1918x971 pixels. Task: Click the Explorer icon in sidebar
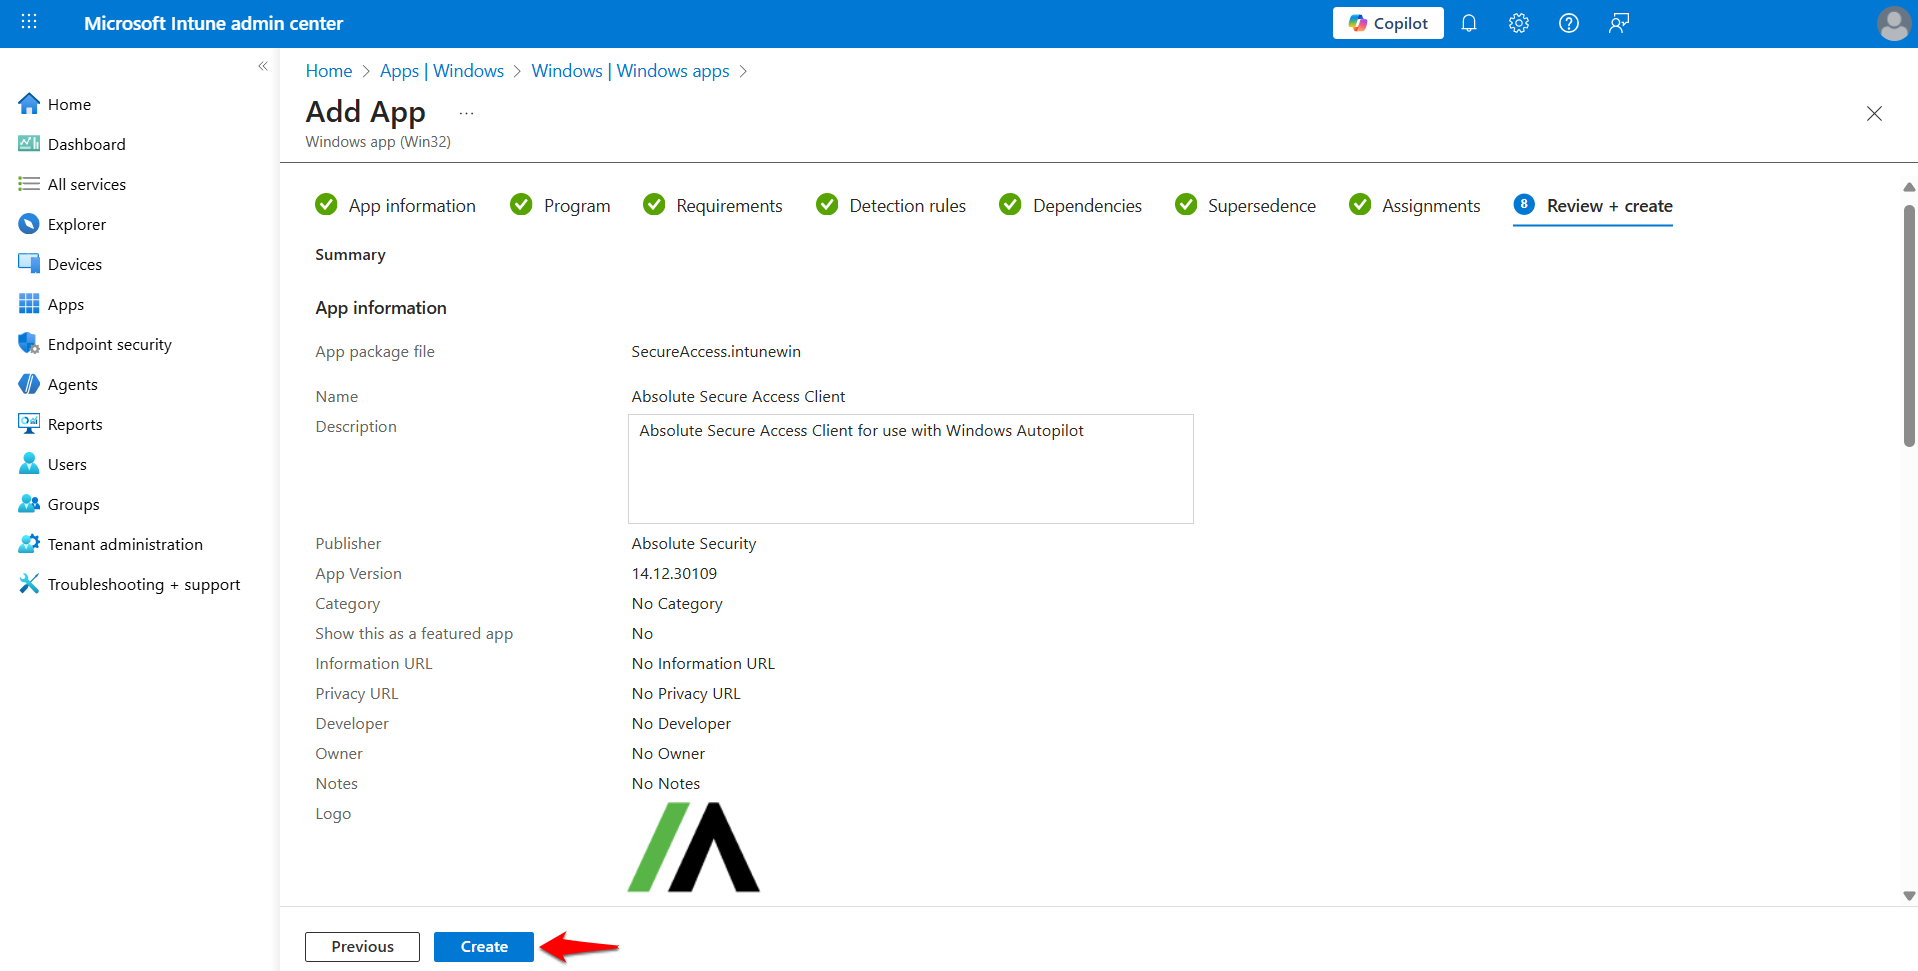[29, 224]
